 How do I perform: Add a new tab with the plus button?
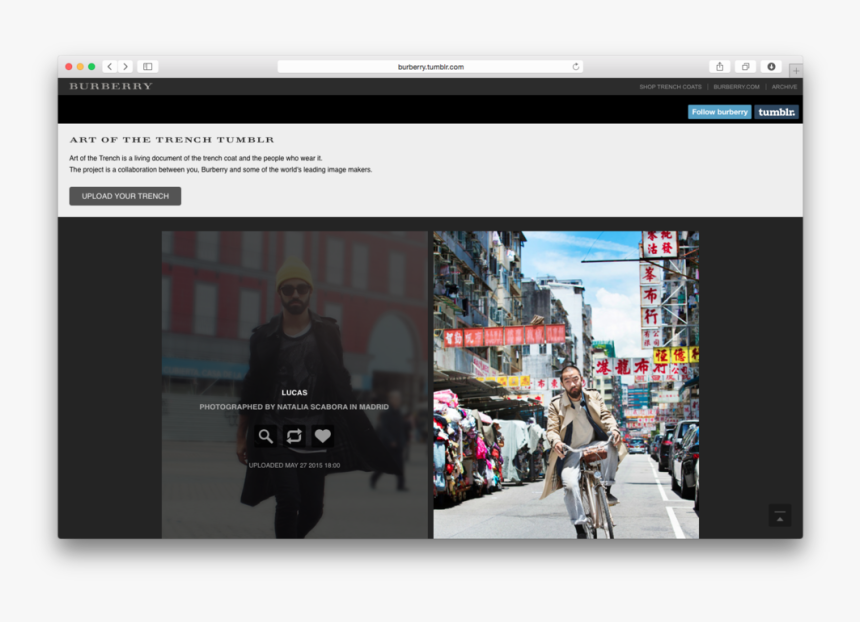pyautogui.click(x=796, y=70)
